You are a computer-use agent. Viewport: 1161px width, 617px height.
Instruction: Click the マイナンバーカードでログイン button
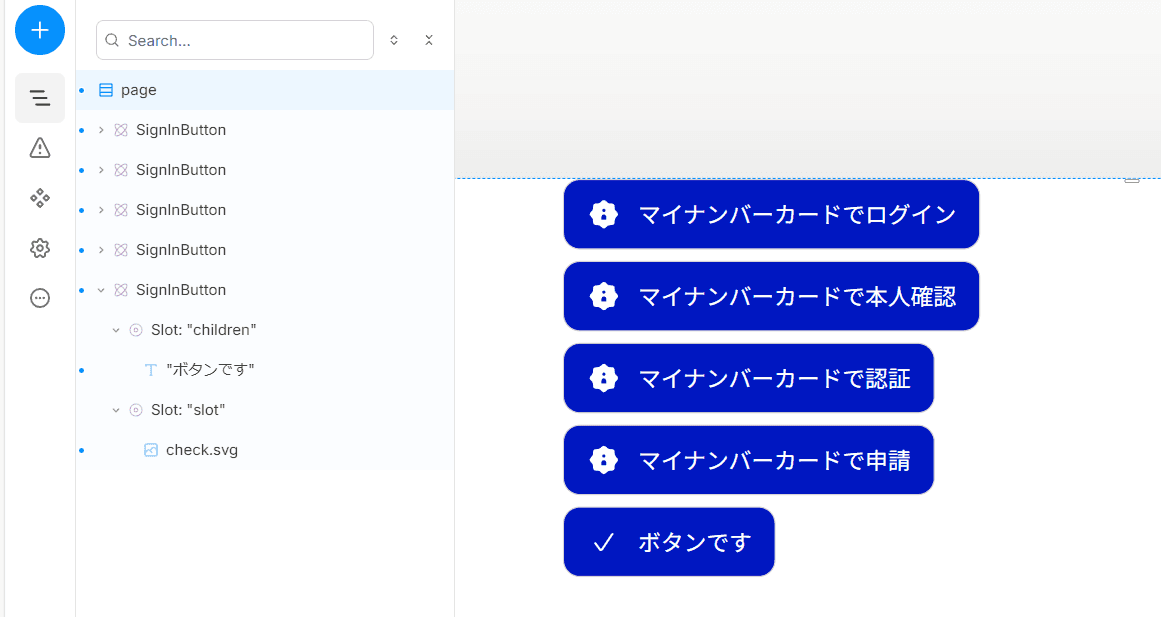(772, 214)
